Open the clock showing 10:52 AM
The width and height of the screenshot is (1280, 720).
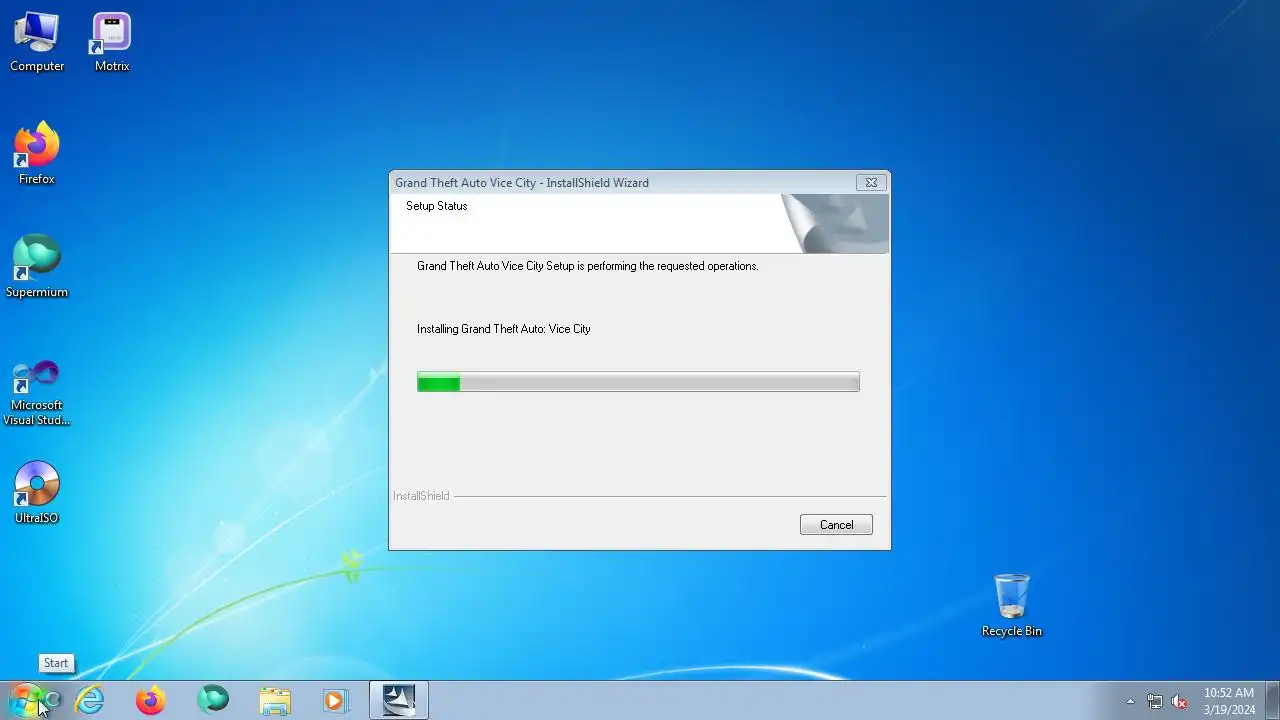[x=1229, y=700]
